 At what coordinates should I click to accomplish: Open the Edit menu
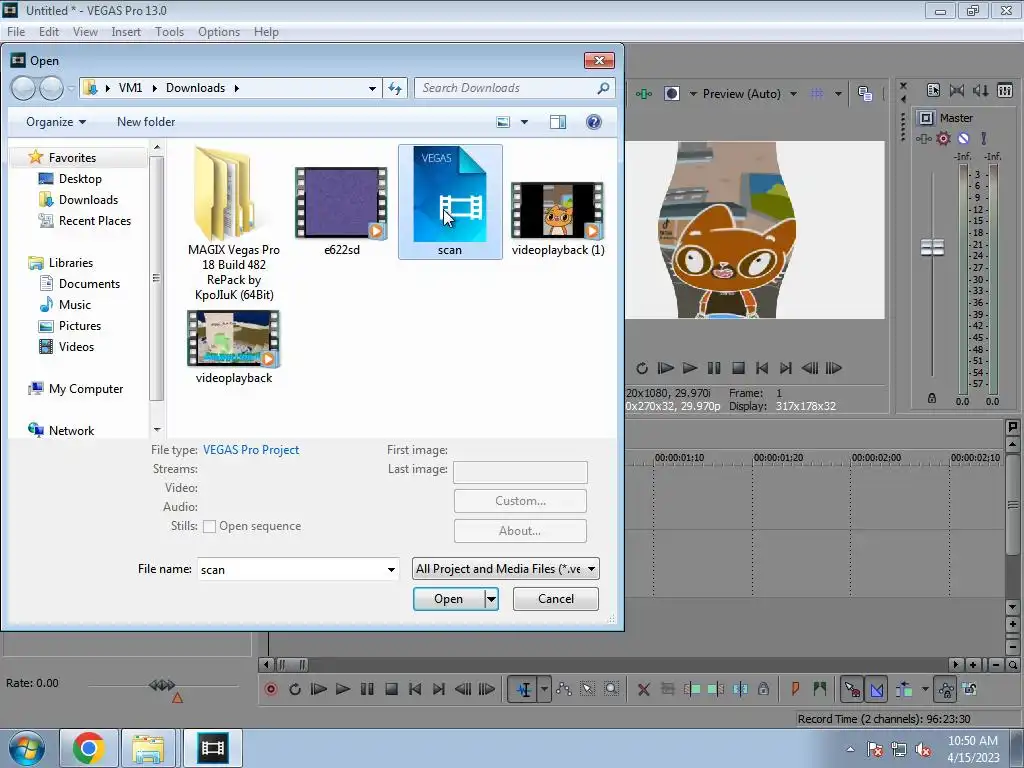click(x=48, y=31)
